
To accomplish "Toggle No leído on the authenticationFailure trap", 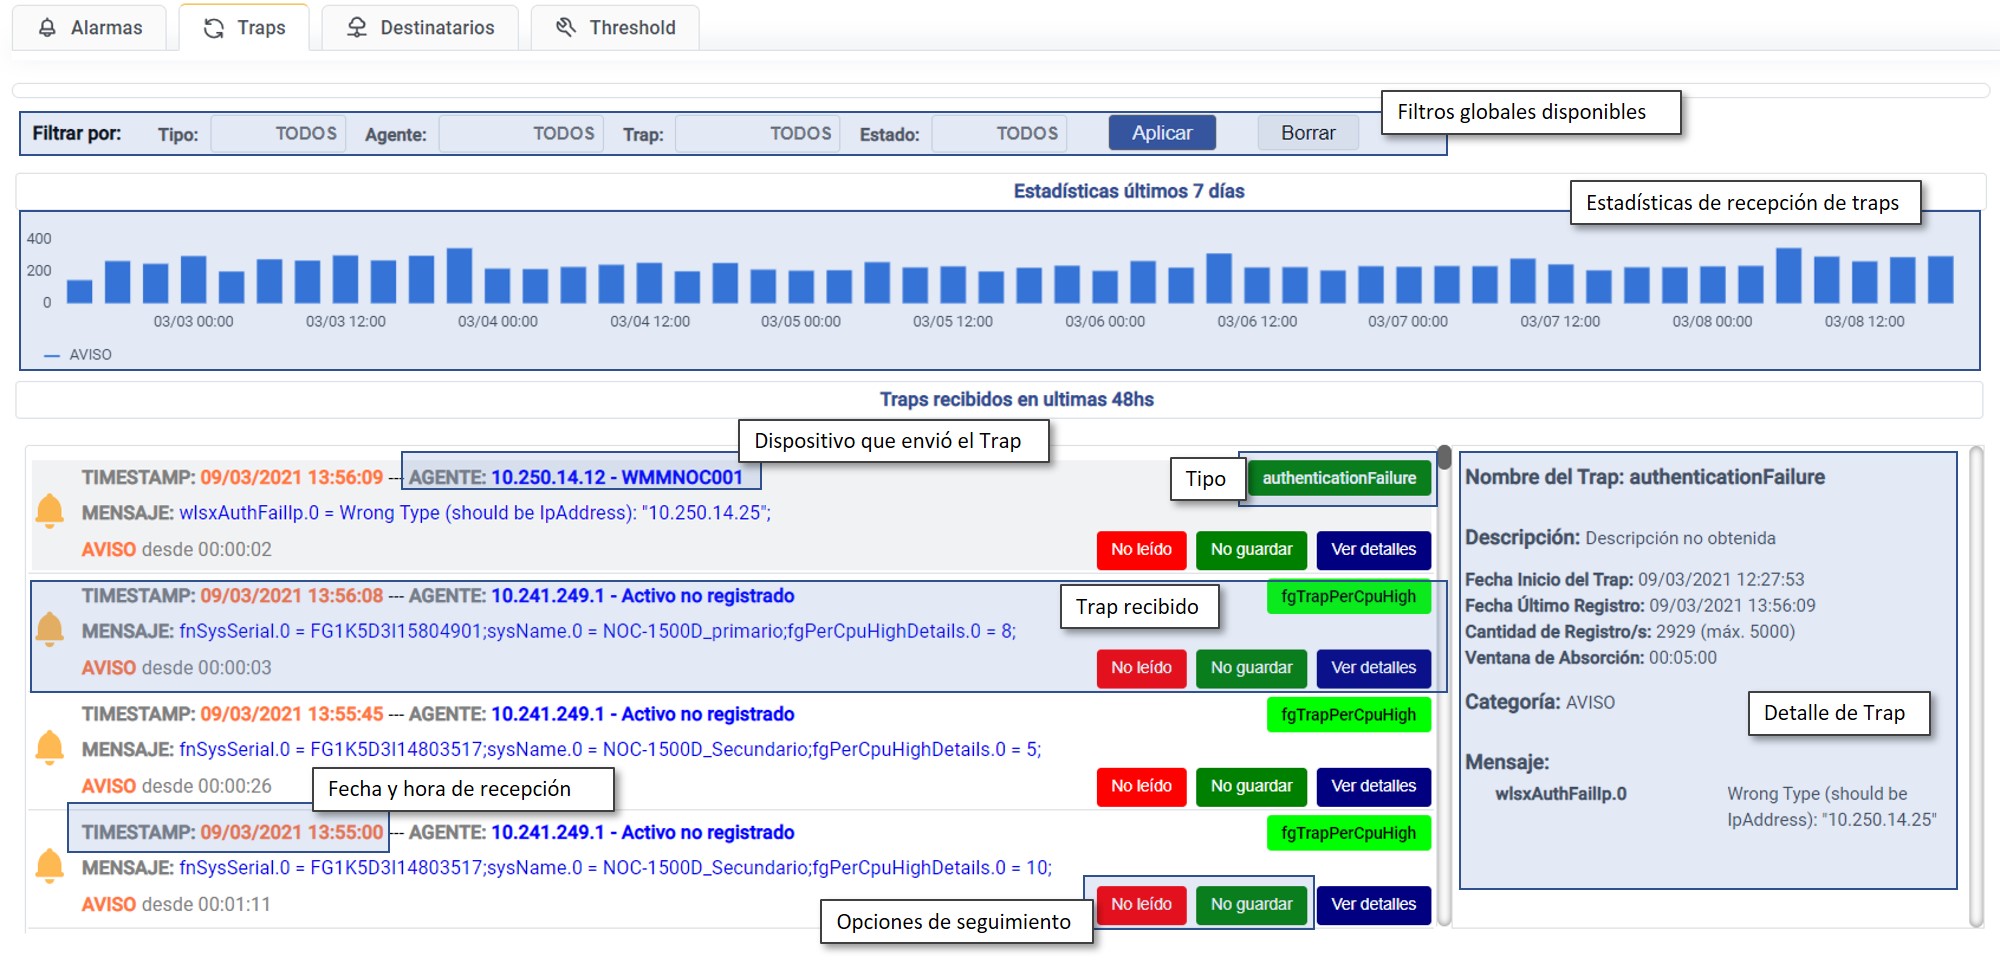I will 1141,550.
